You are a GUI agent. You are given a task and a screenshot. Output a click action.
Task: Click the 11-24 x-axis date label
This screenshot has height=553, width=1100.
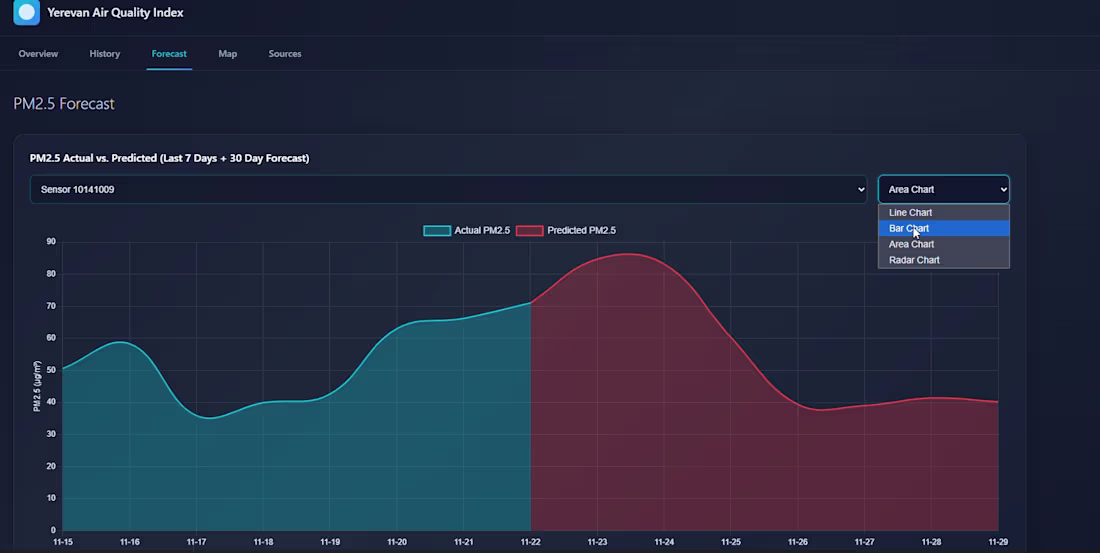point(664,542)
